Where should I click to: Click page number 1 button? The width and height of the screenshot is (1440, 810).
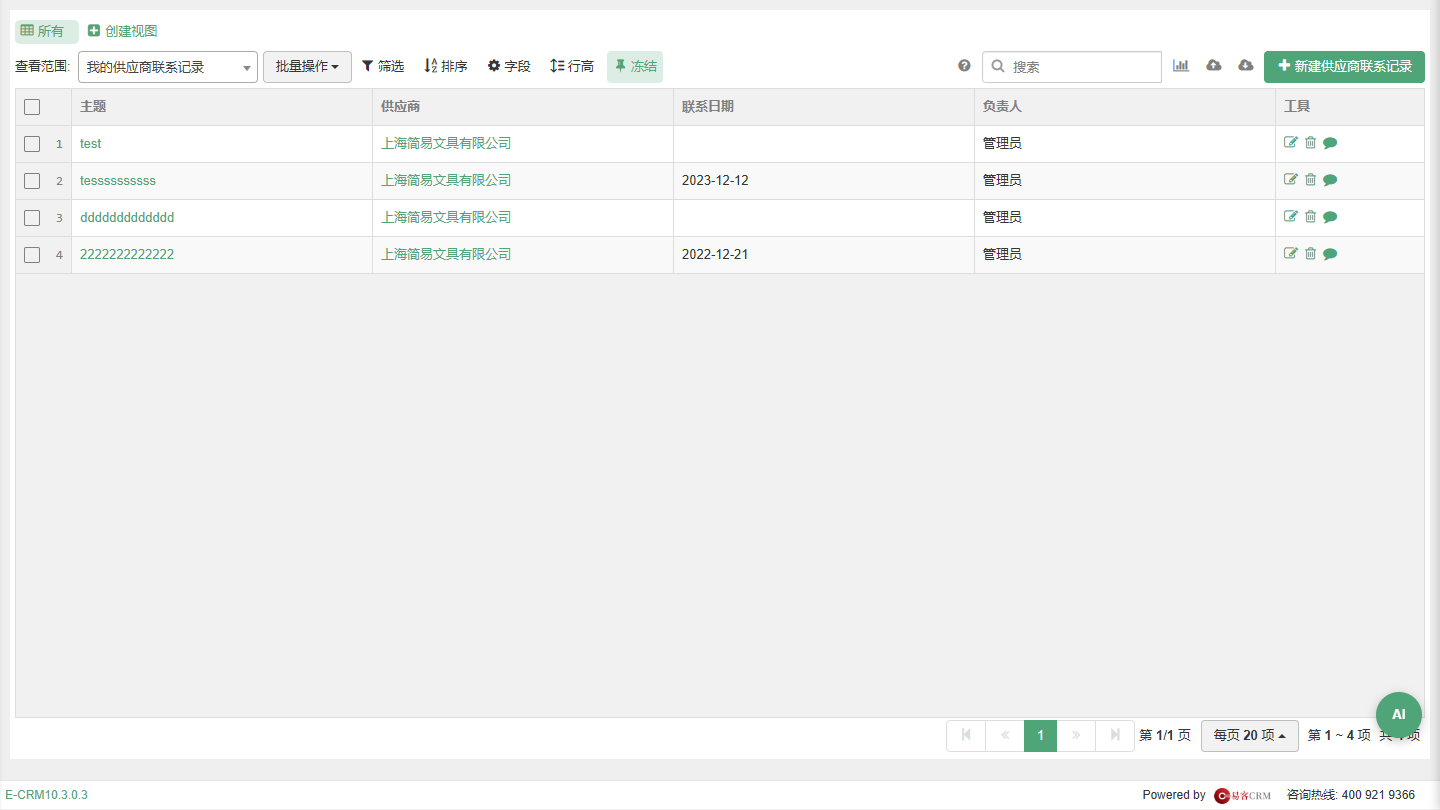tap(1040, 736)
